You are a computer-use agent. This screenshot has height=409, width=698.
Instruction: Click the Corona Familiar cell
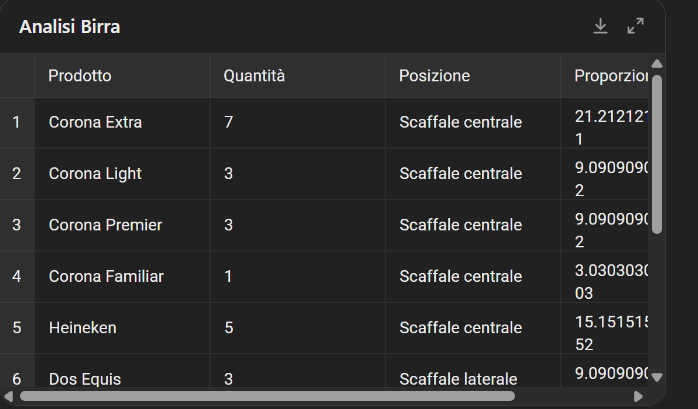106,276
